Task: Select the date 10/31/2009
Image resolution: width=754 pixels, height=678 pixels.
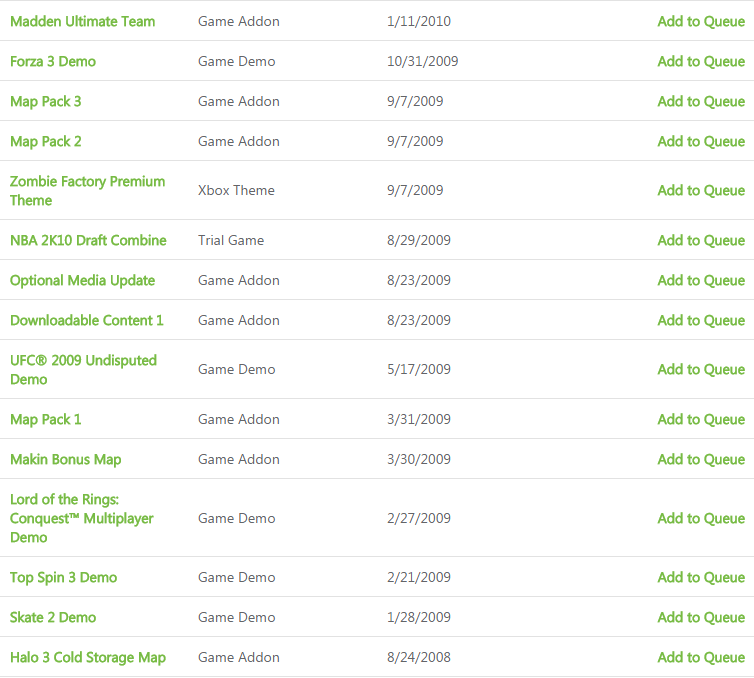Action: coord(423,62)
